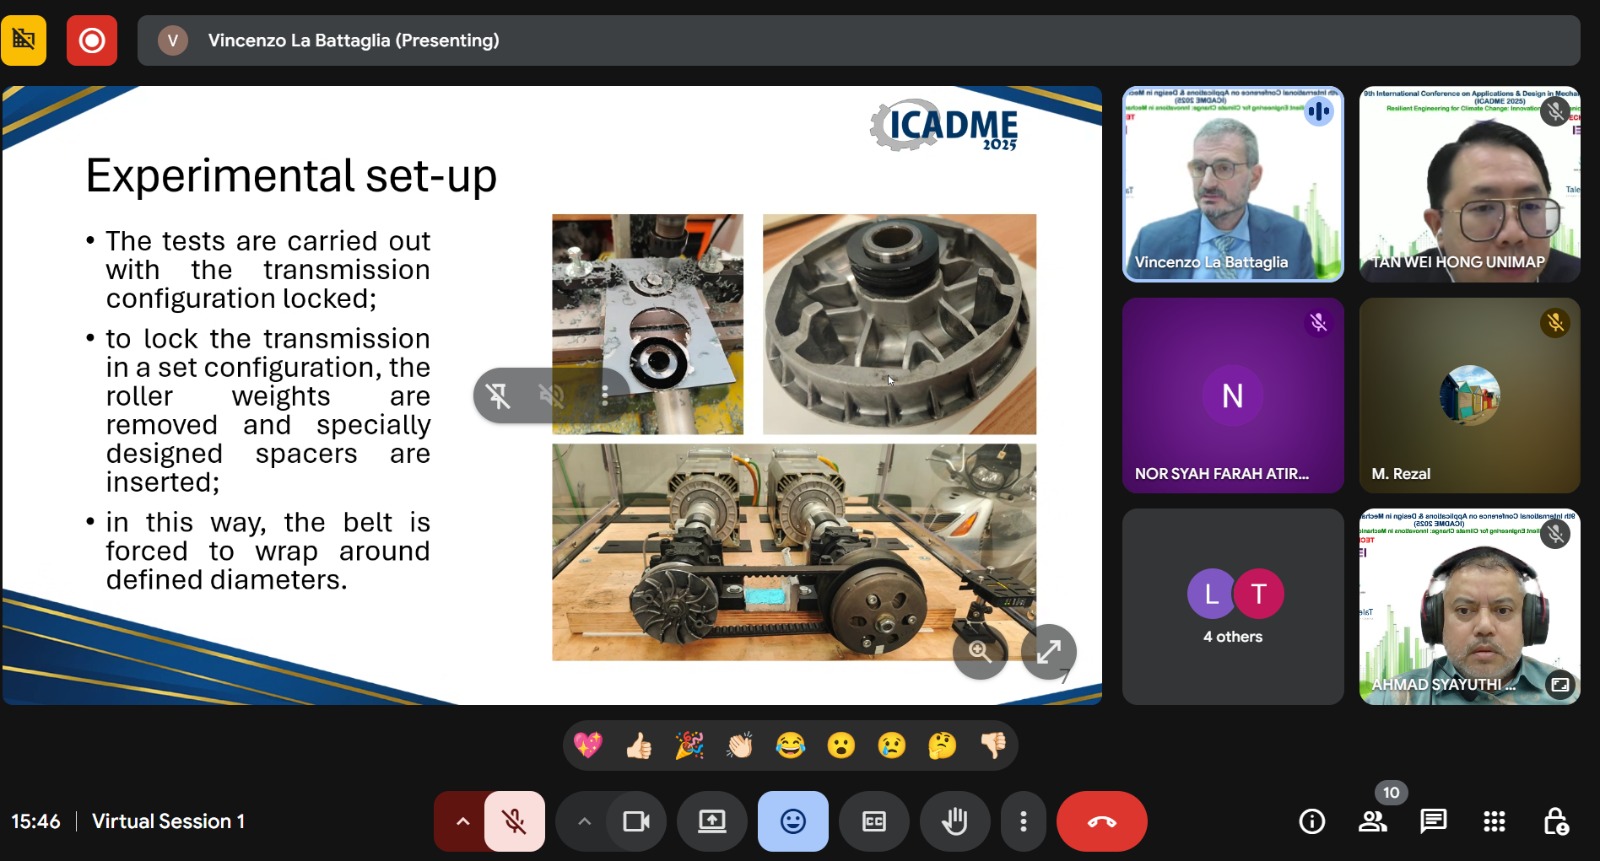Click the recording indicator icon

click(x=92, y=40)
